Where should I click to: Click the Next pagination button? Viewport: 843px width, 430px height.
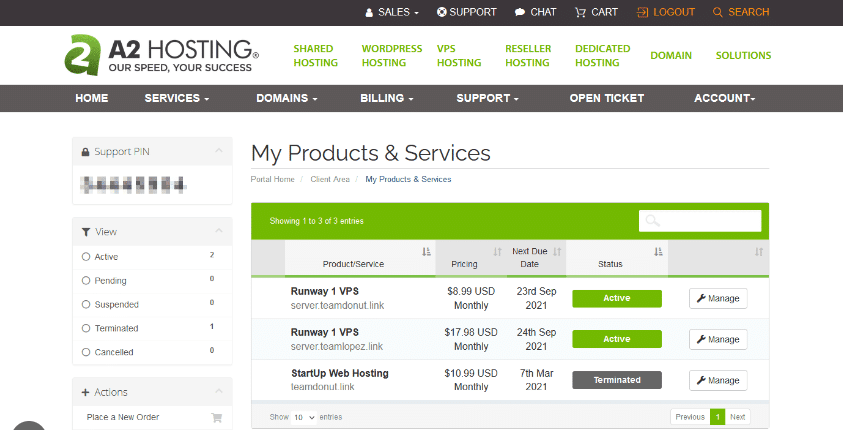[738, 417]
